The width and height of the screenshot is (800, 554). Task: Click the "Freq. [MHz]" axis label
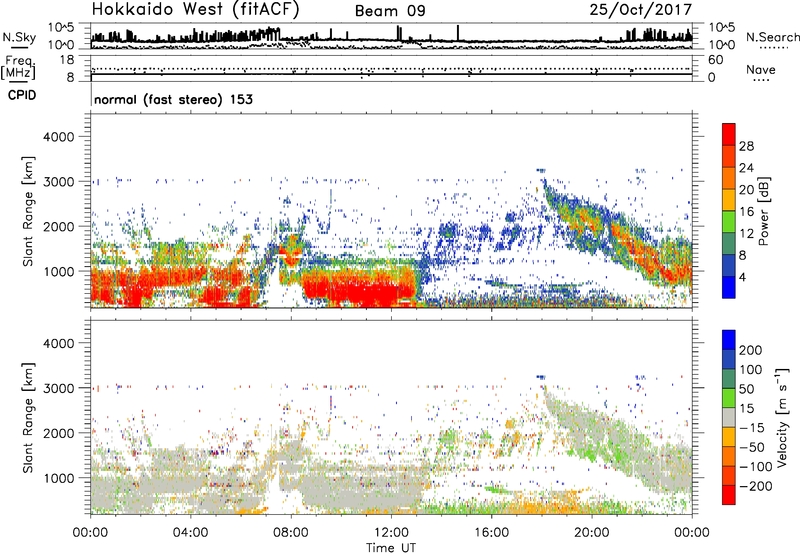pos(18,68)
